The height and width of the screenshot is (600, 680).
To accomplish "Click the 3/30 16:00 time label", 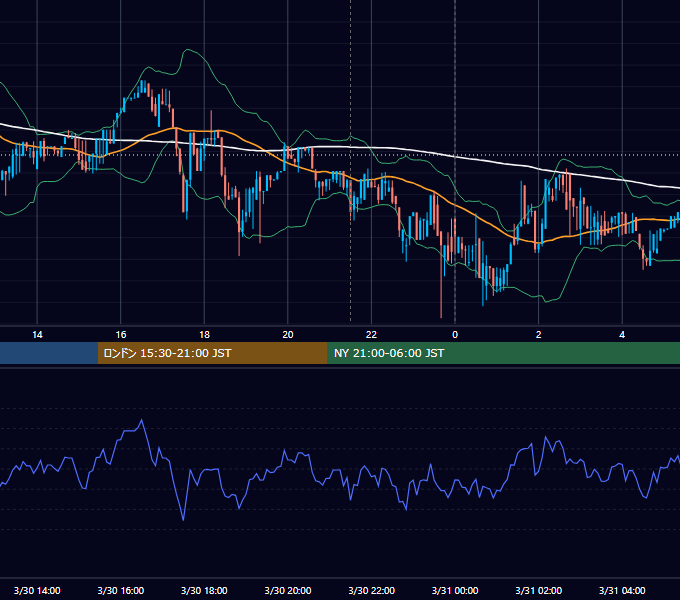I will coord(121,590).
